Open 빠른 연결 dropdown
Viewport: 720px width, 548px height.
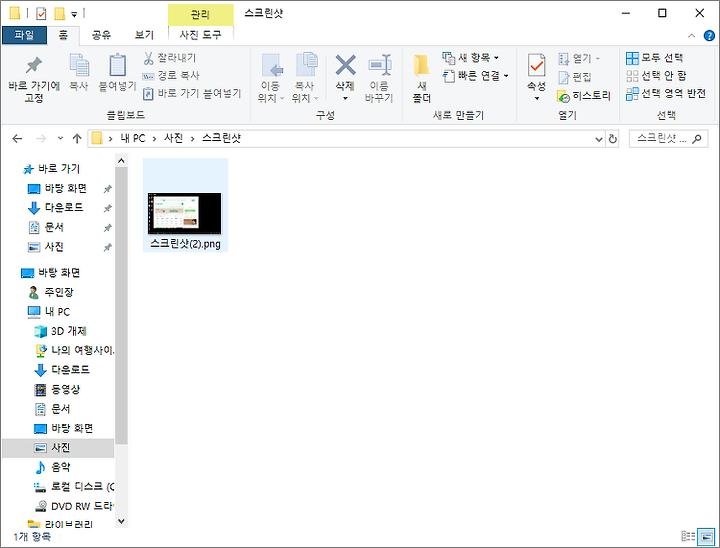(475, 76)
